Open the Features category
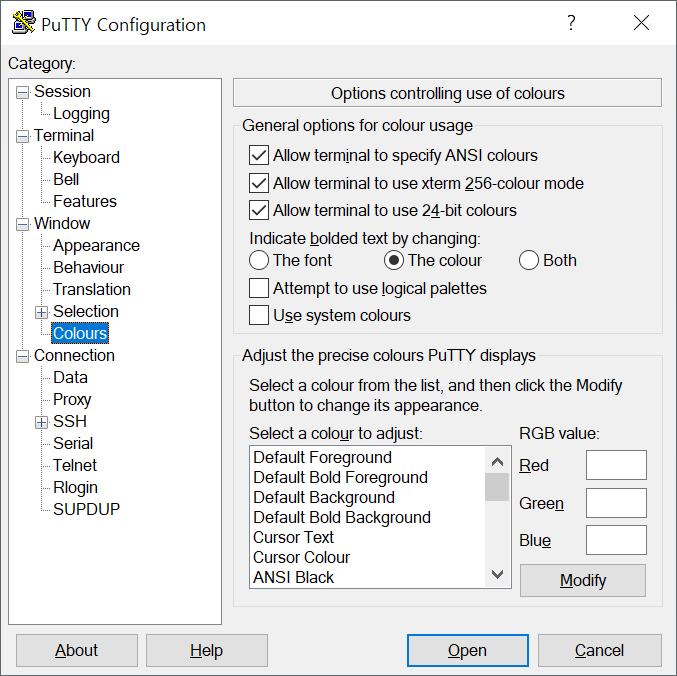The width and height of the screenshot is (677, 676). point(85,202)
